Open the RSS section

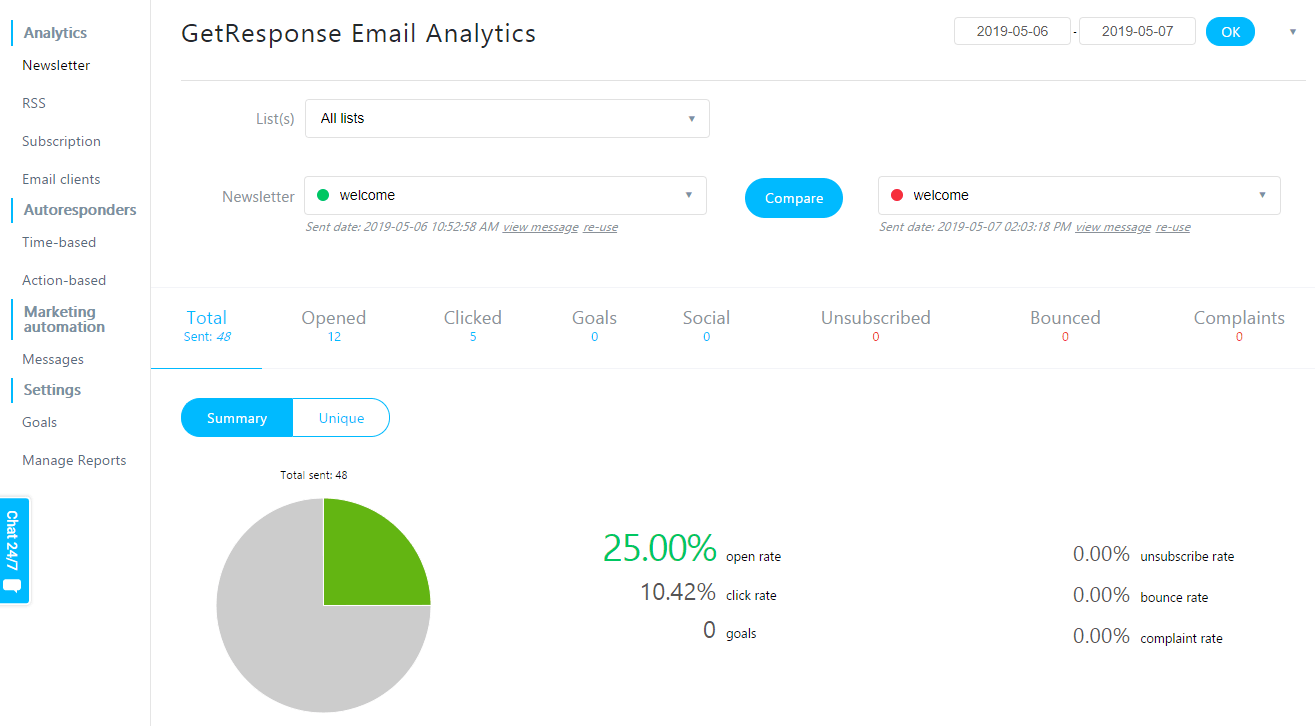pyautogui.click(x=33, y=103)
